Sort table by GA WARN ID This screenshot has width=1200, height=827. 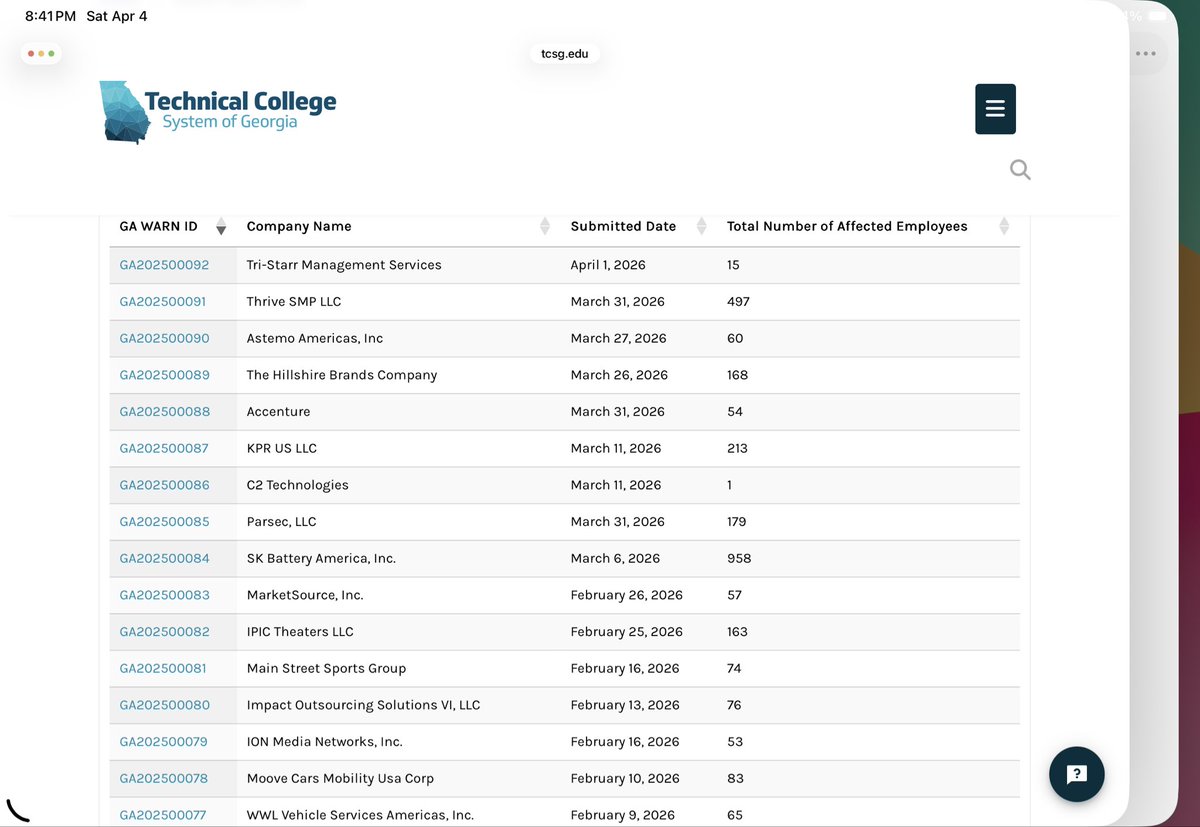coord(173,226)
